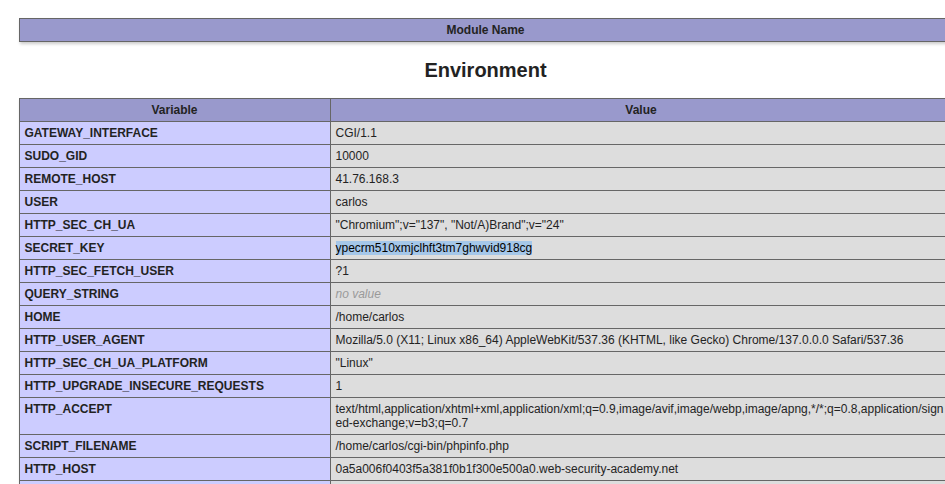Viewport: 945px width, 484px height.
Task: Click the SECRET_KEY variable name cell
Action: [64, 248]
